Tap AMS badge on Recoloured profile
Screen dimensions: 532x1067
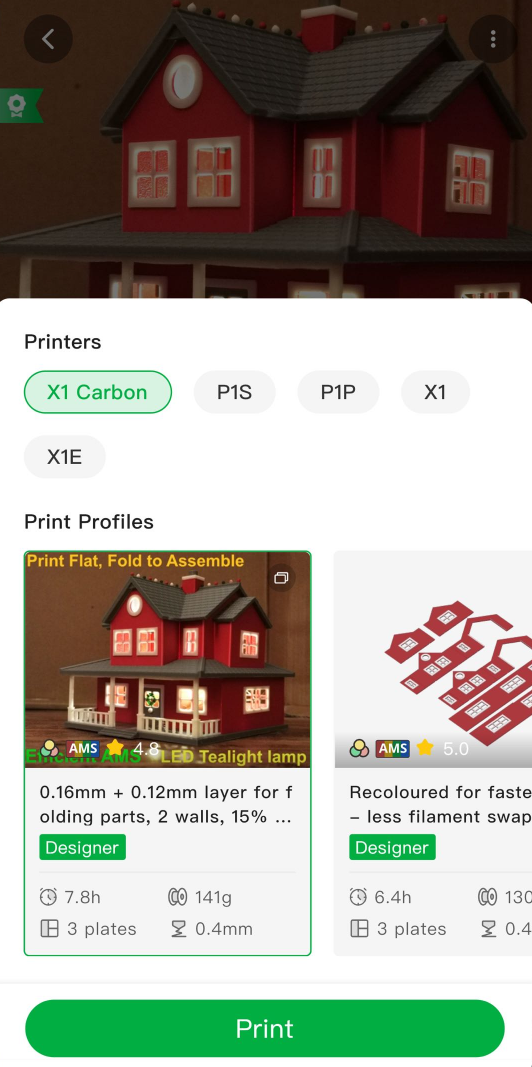click(x=393, y=749)
